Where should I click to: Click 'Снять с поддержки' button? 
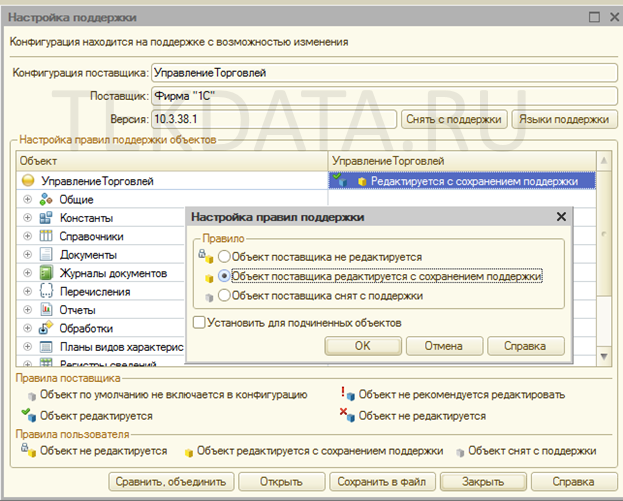pyautogui.click(x=454, y=119)
